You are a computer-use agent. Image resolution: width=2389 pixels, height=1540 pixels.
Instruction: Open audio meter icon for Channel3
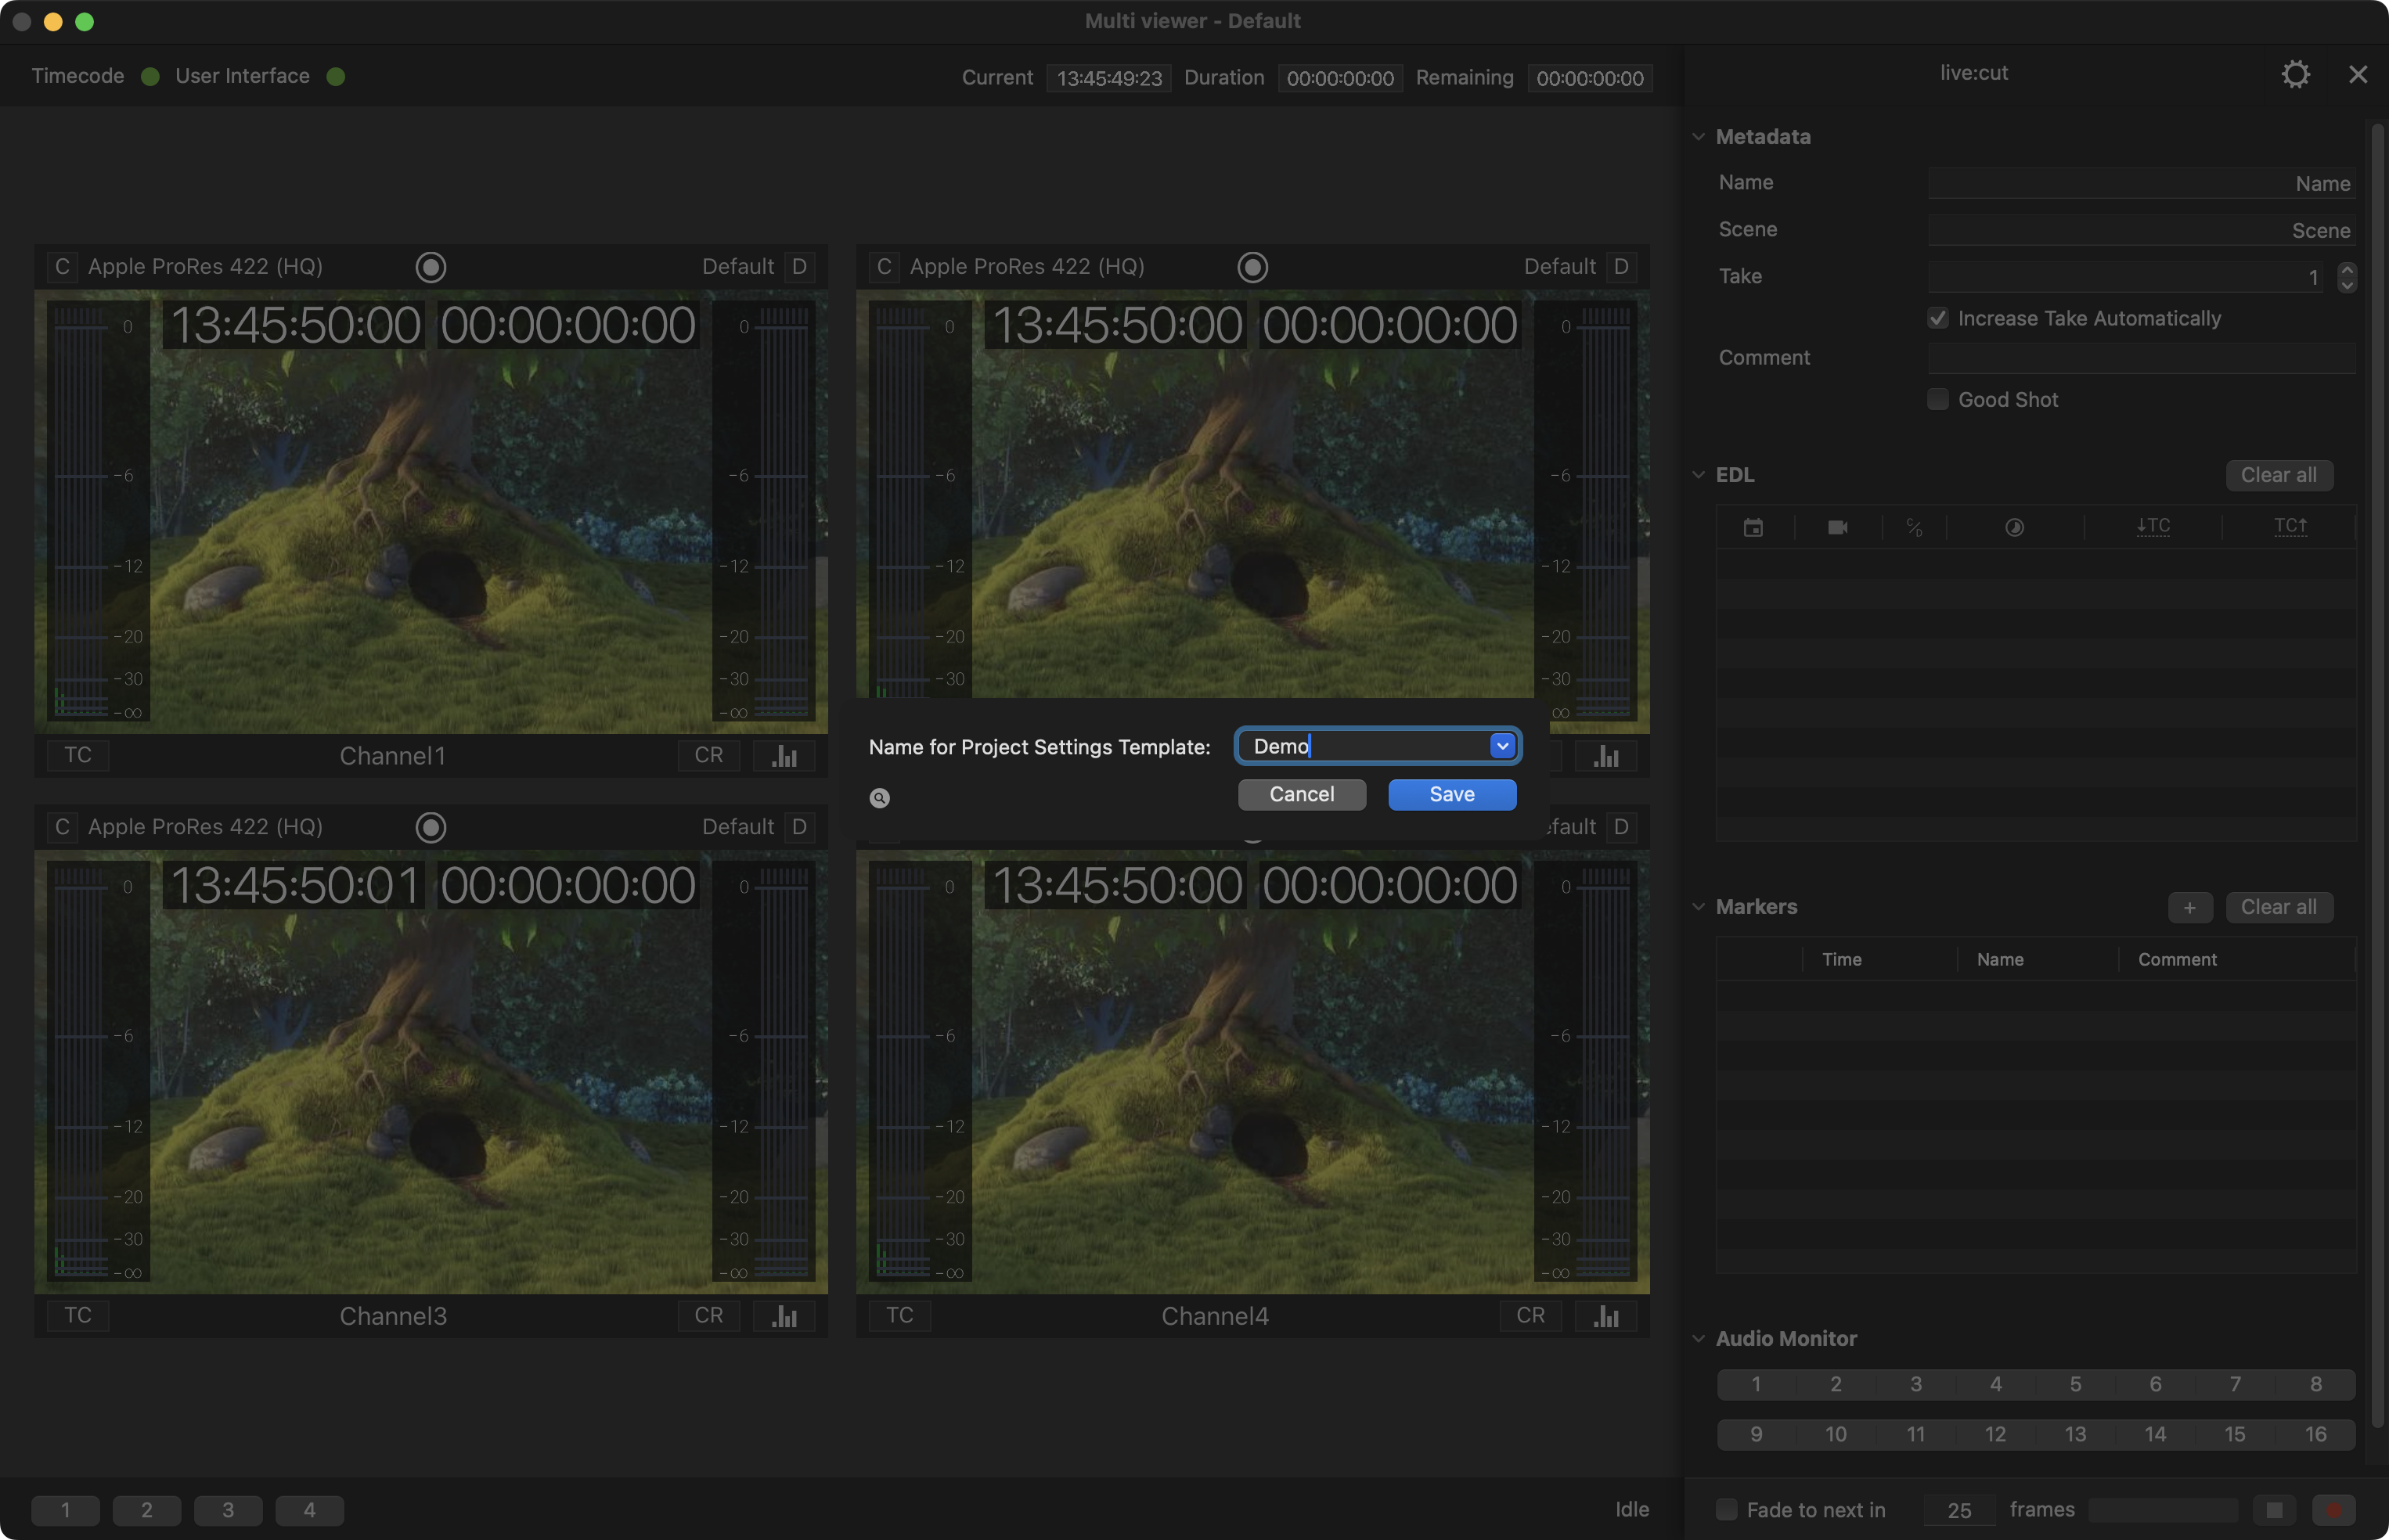(x=785, y=1316)
